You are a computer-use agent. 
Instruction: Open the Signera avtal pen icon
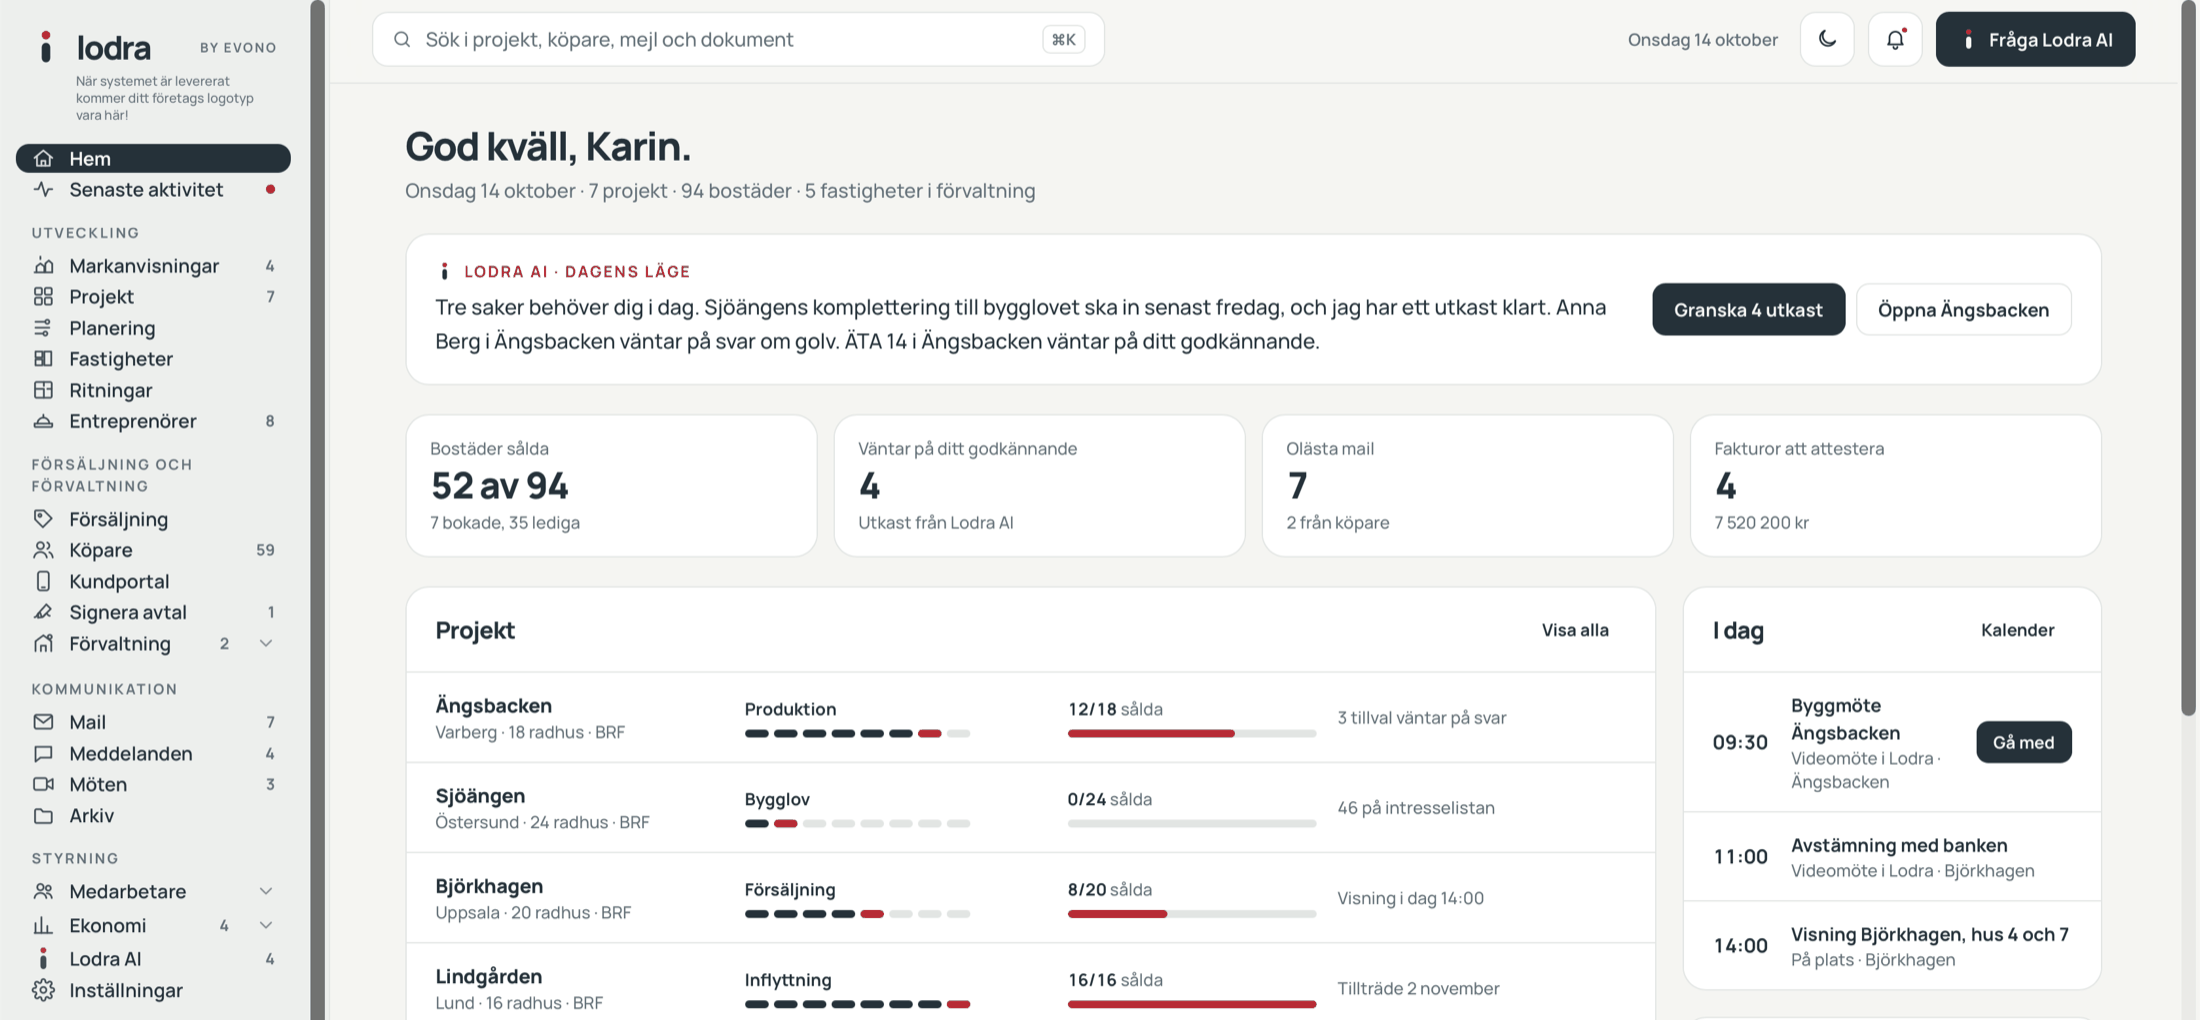43,611
